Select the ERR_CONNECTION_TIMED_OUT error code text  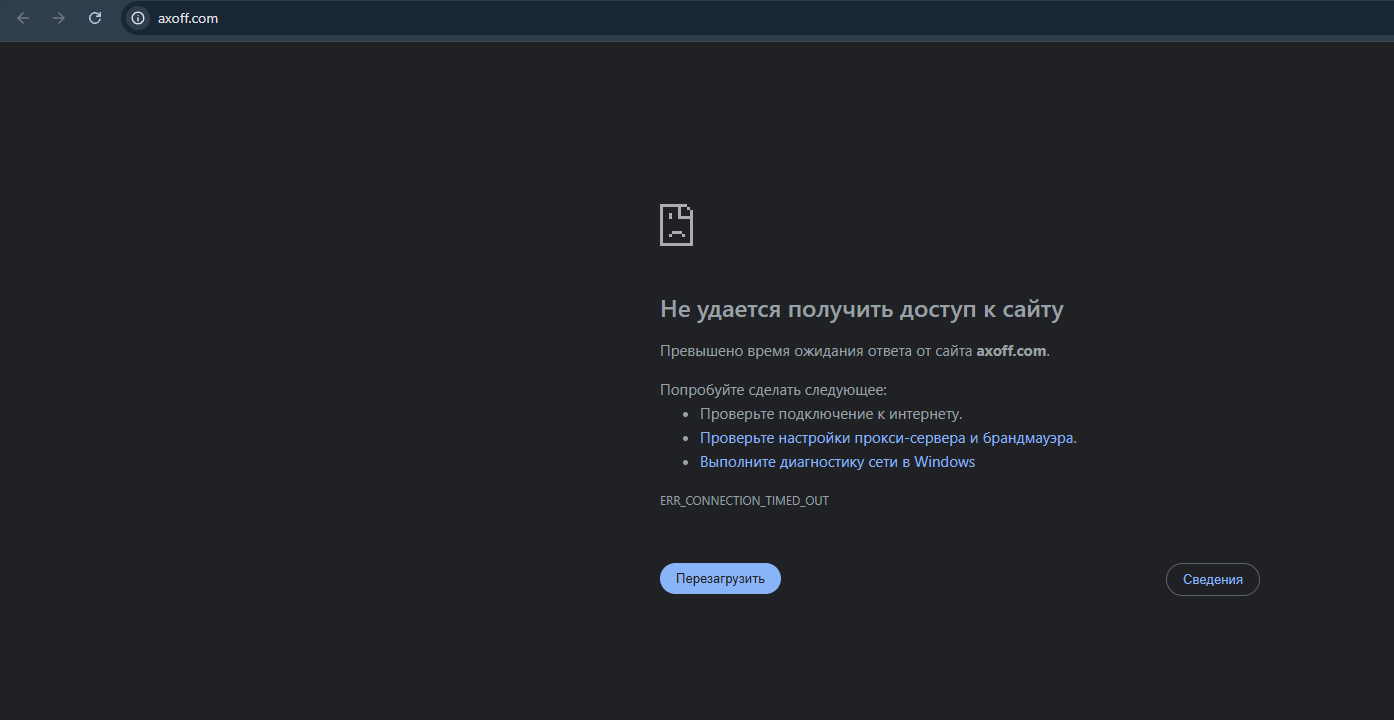tap(744, 500)
